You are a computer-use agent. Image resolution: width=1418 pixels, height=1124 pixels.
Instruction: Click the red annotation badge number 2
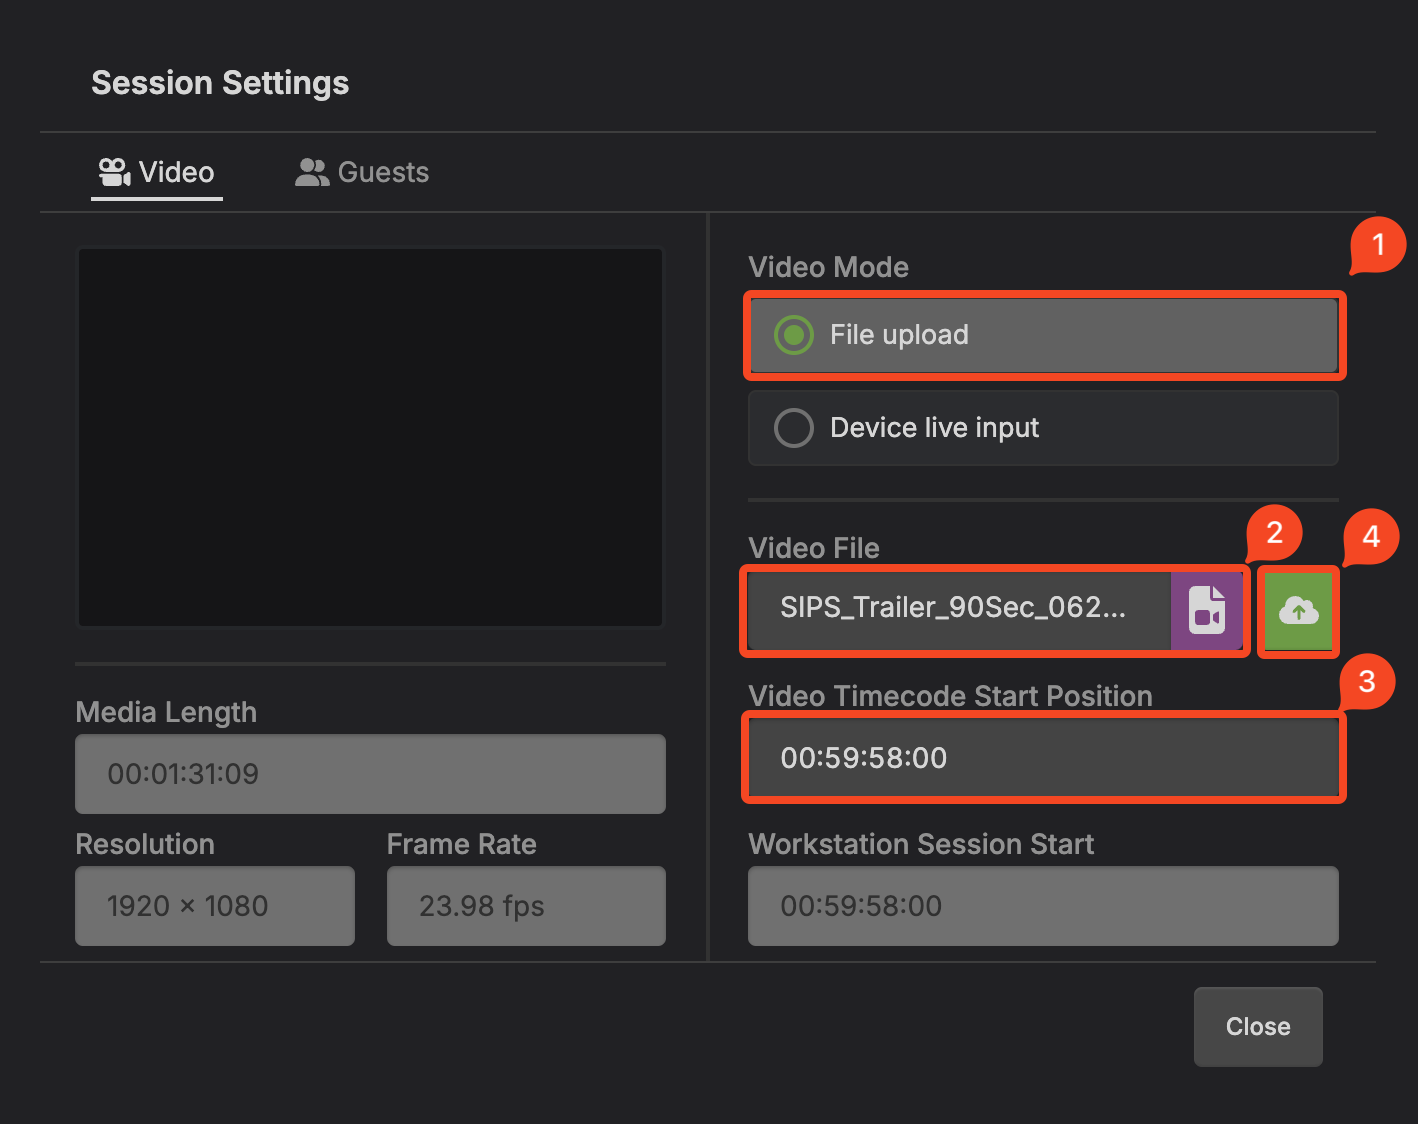pyautogui.click(x=1274, y=533)
